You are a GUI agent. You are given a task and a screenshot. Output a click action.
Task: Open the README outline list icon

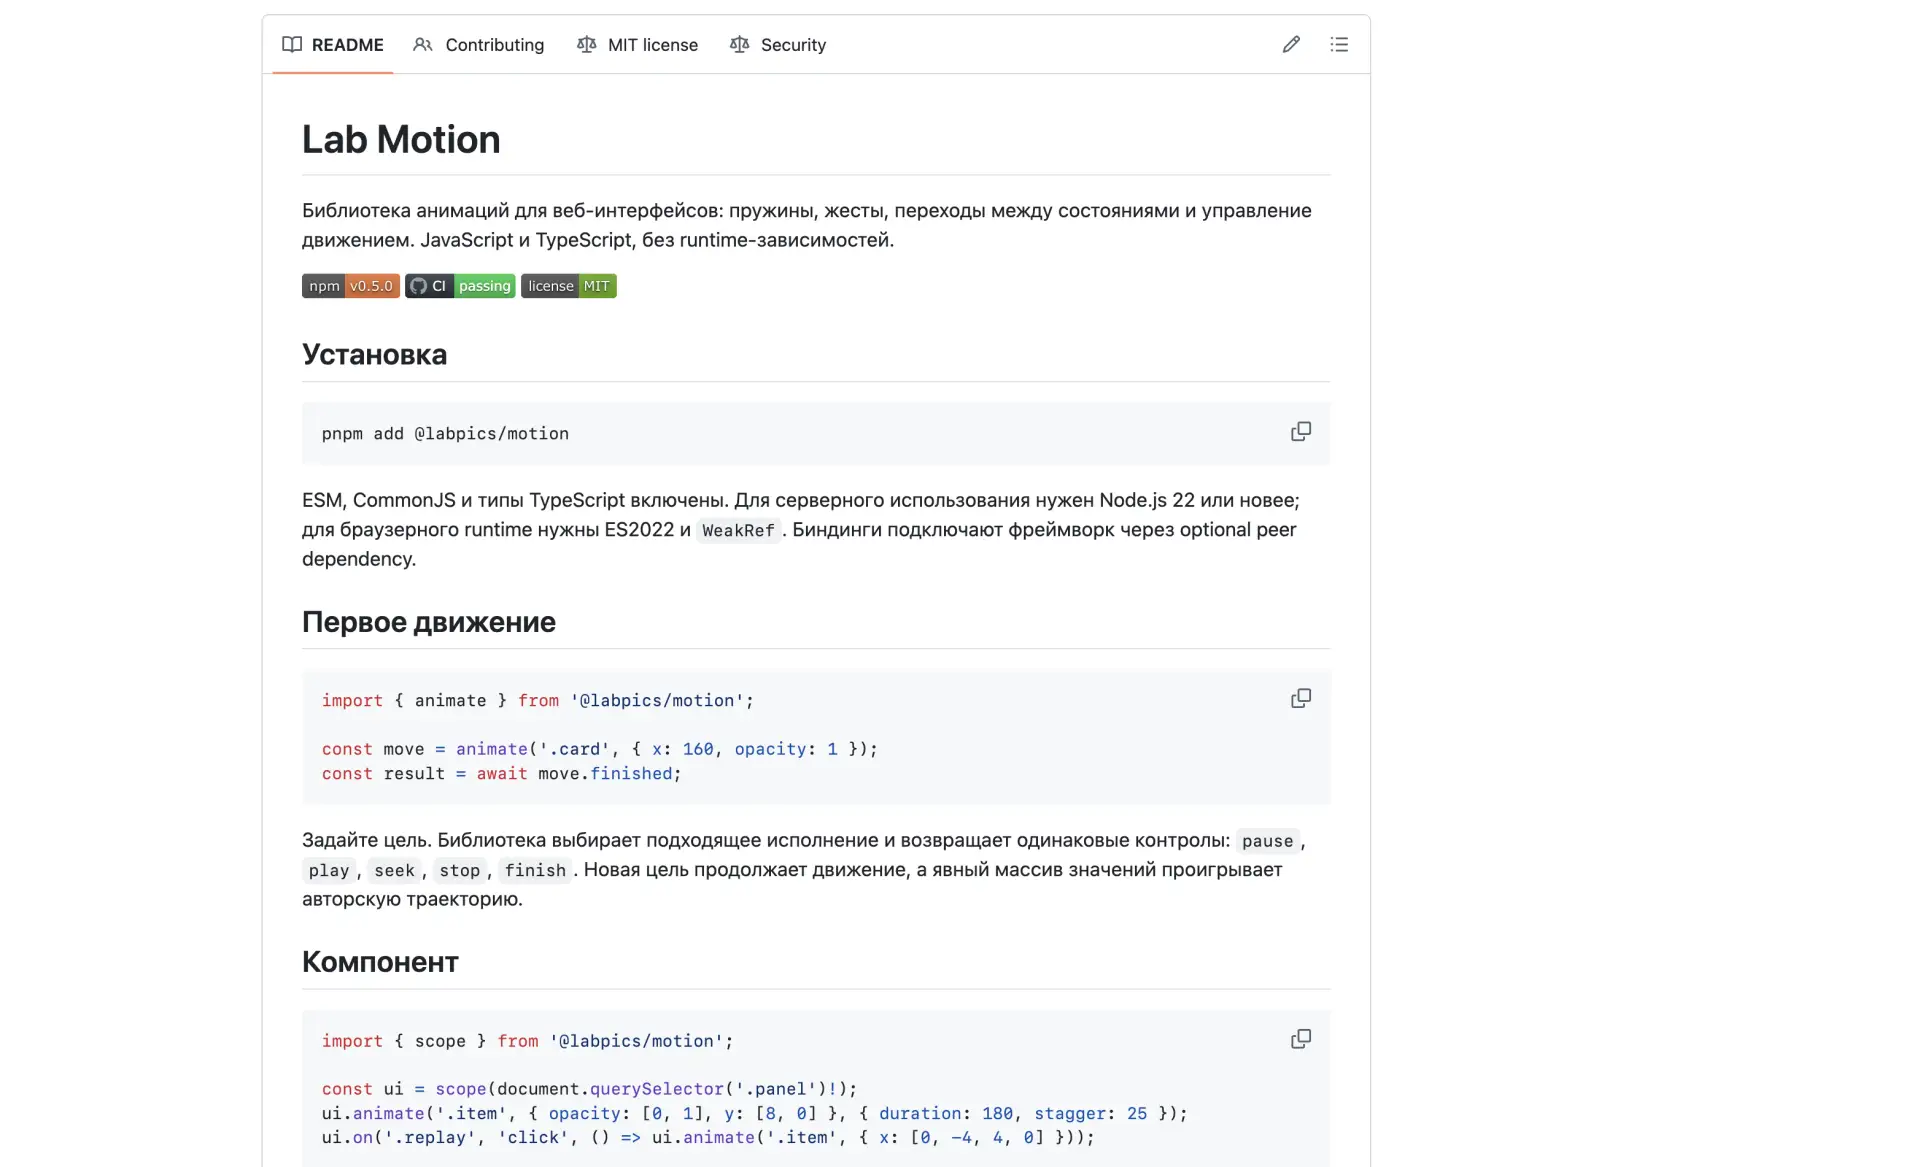(x=1339, y=44)
